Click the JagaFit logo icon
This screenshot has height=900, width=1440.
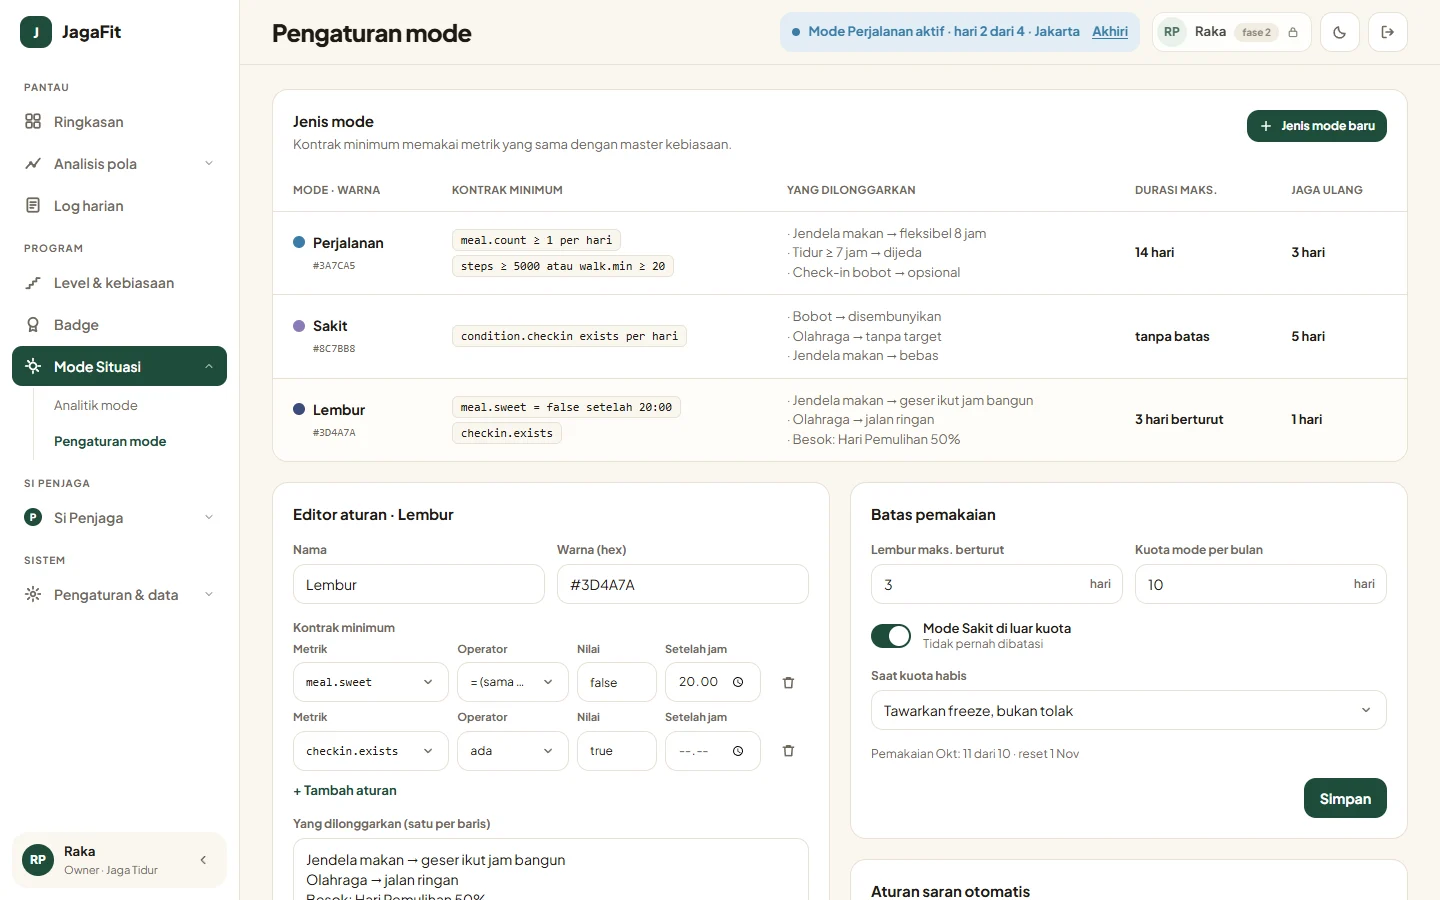(x=36, y=32)
